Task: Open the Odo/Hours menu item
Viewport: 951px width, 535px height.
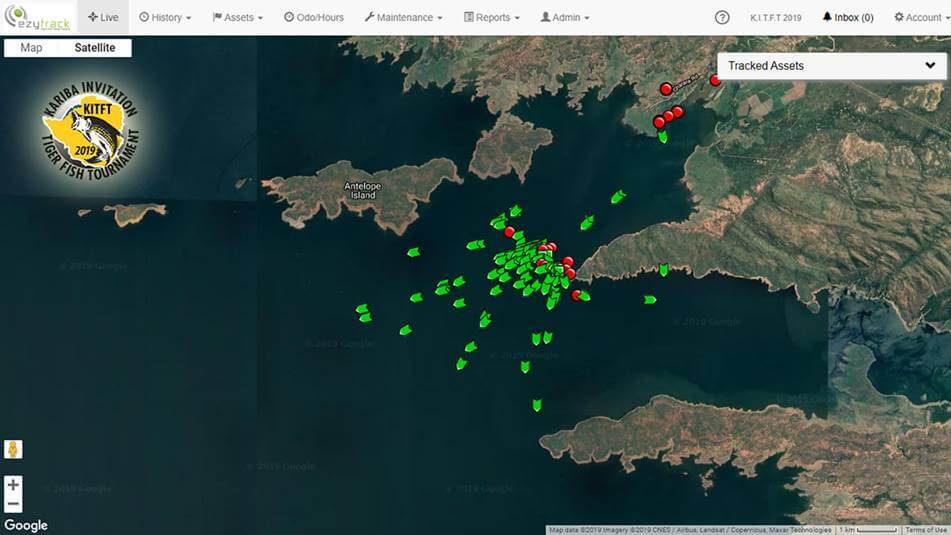Action: pos(313,17)
